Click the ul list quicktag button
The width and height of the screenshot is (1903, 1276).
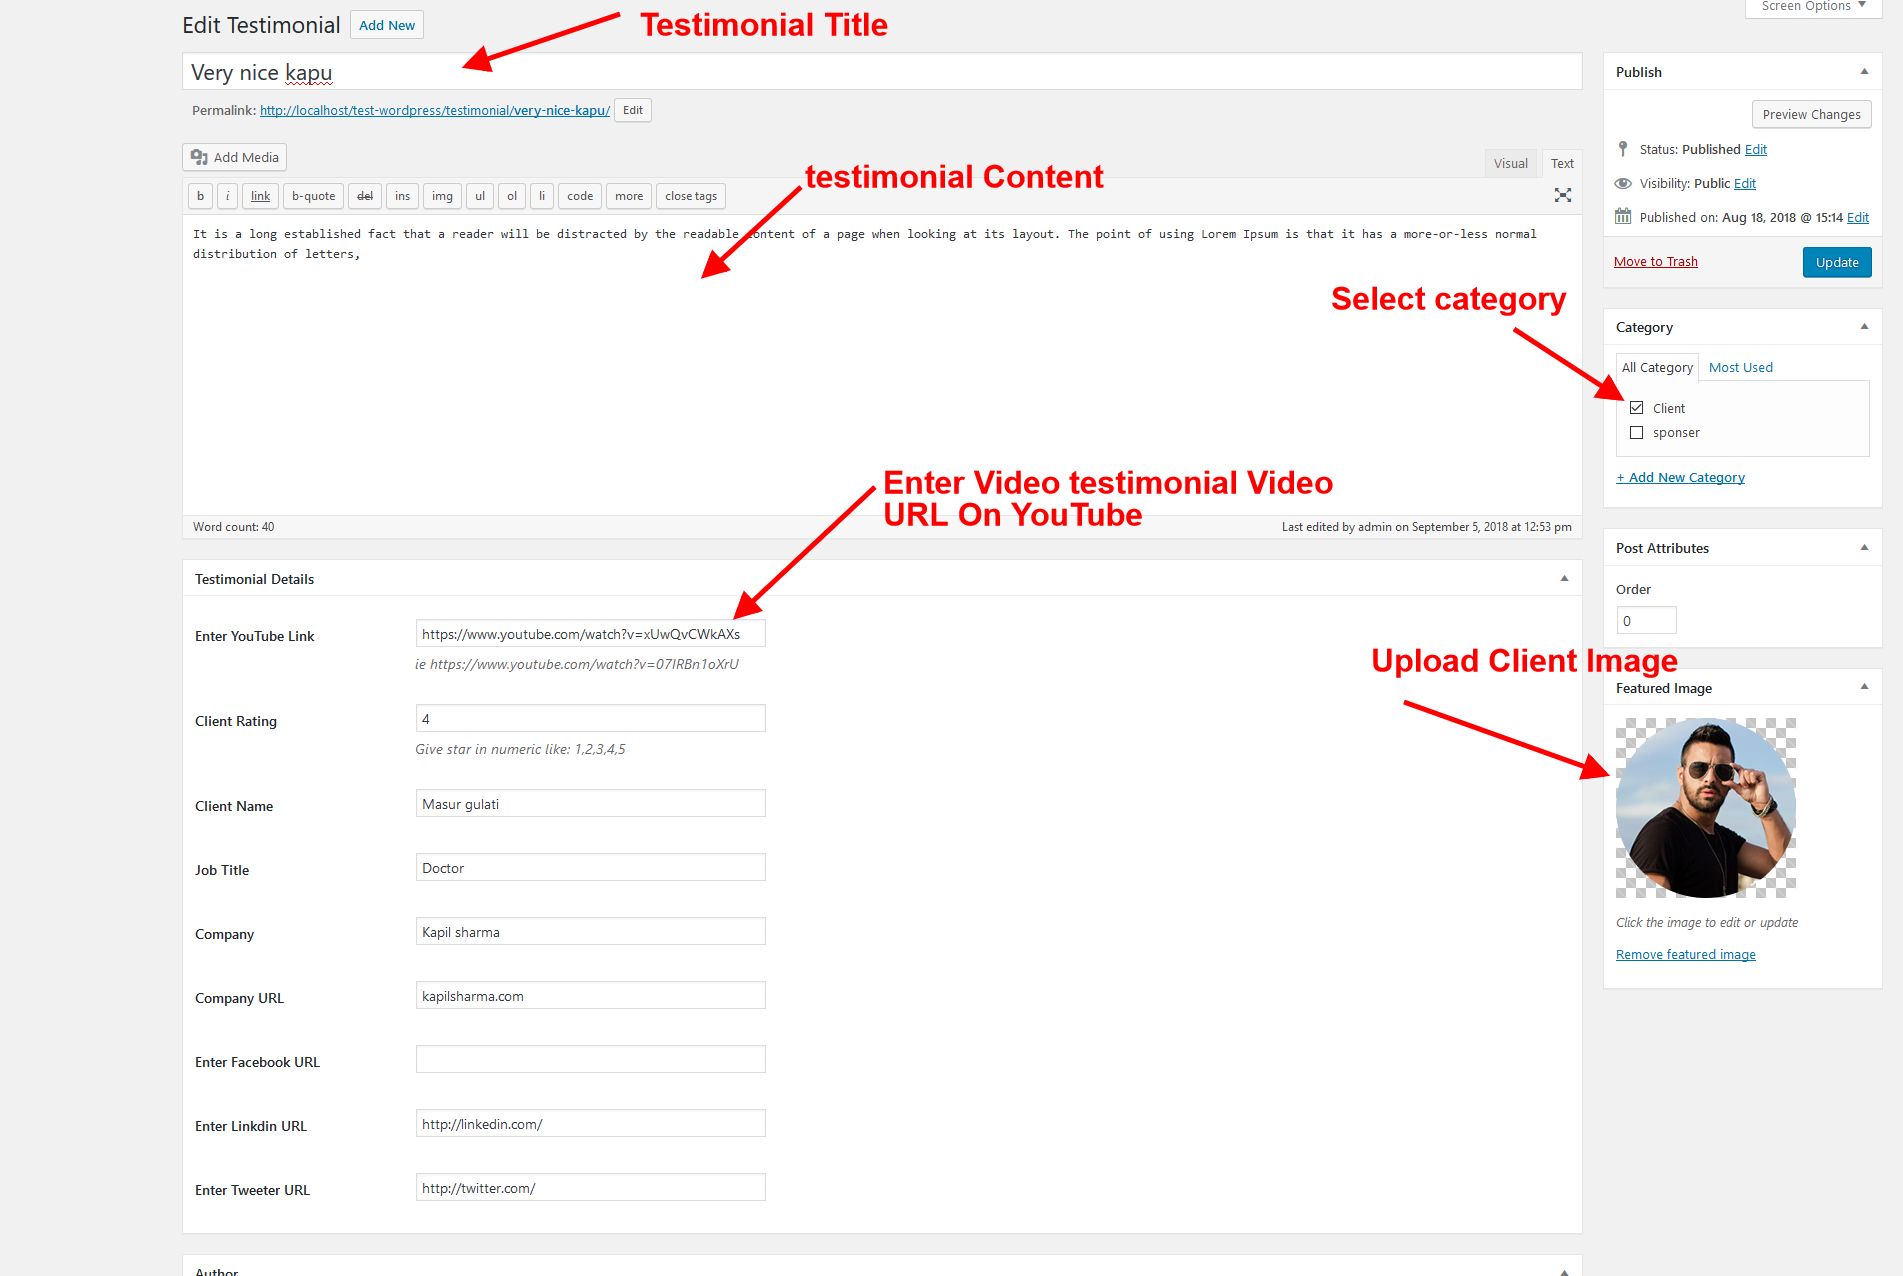coord(480,196)
